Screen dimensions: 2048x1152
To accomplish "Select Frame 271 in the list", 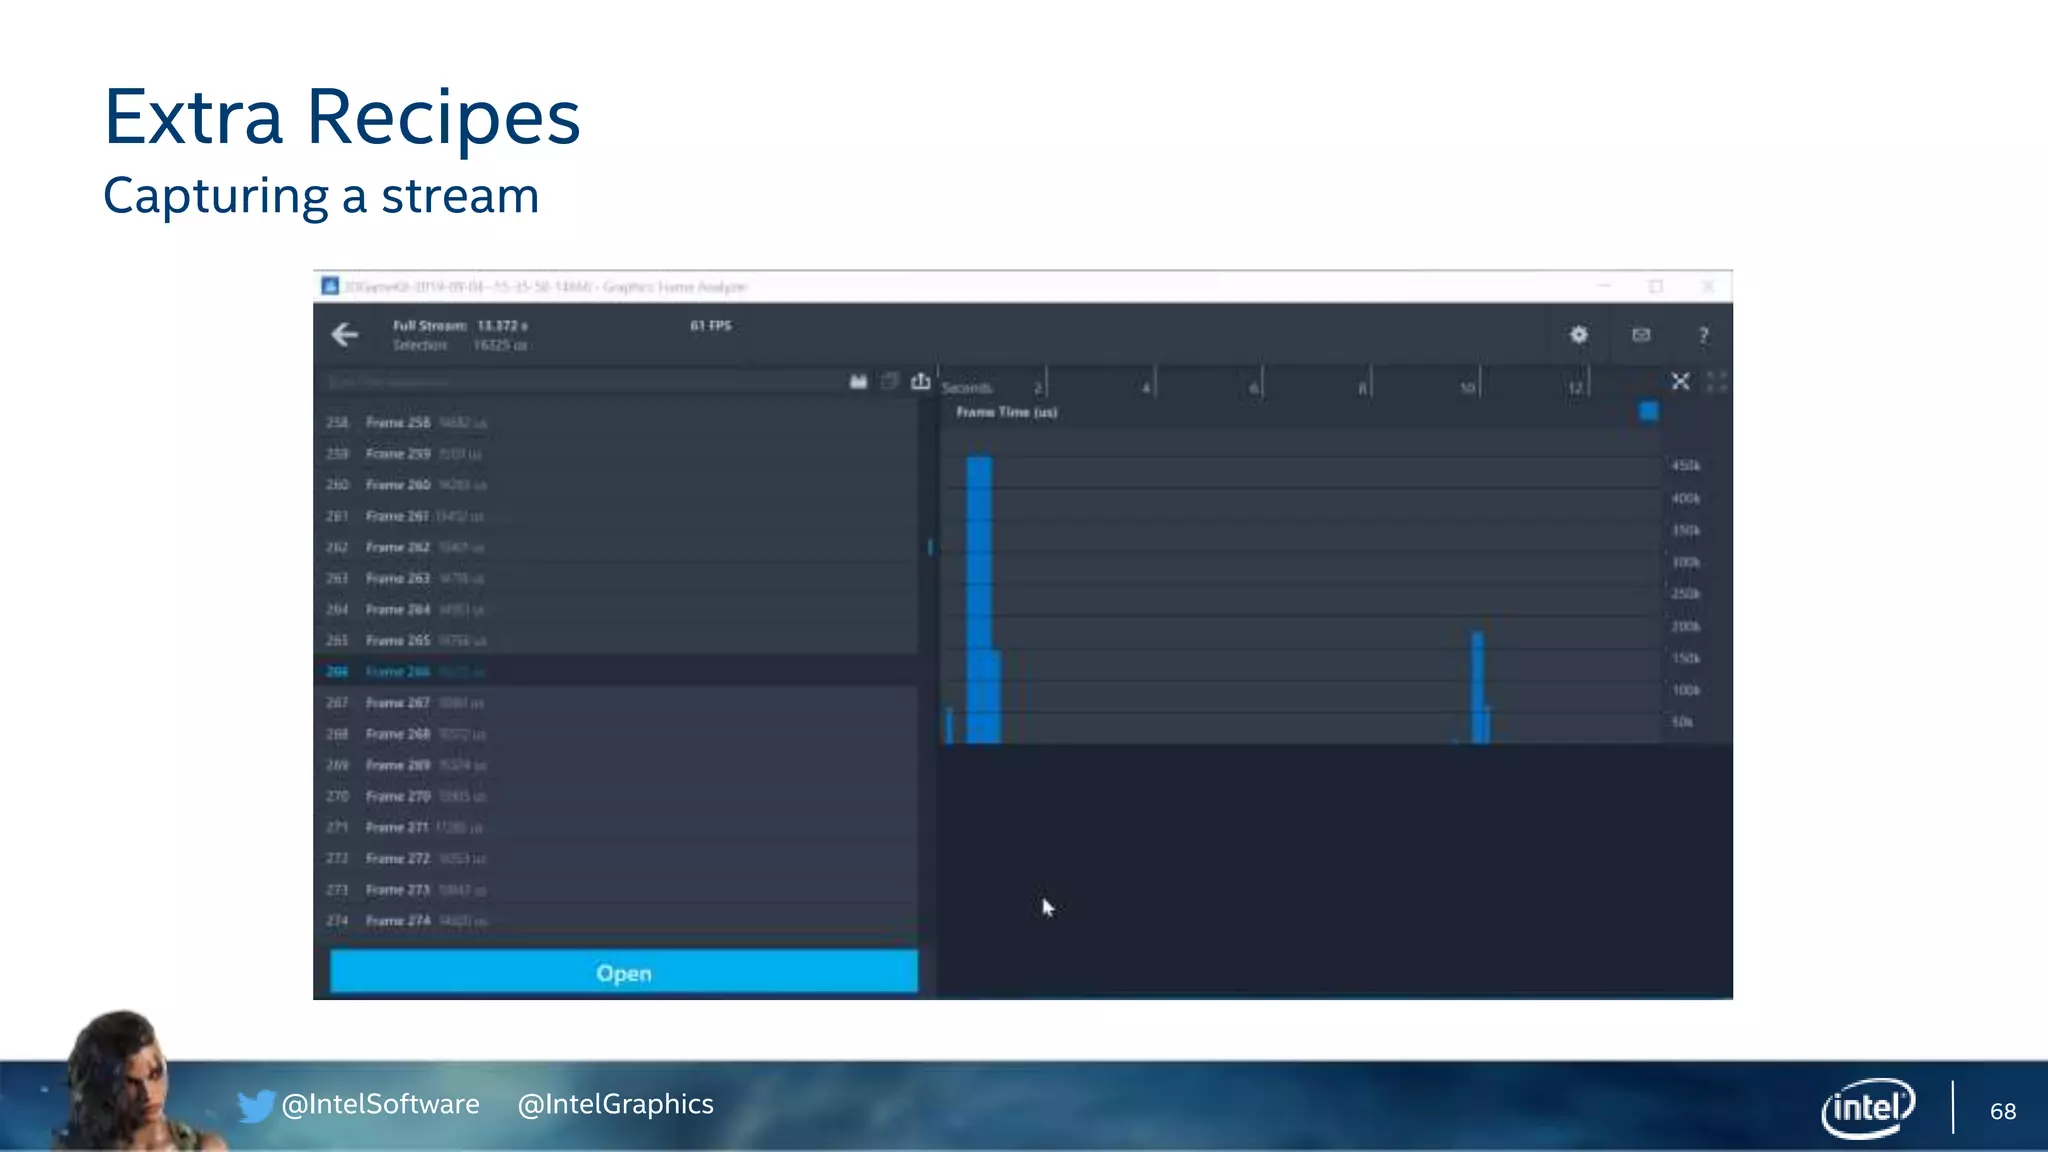I will click(616, 827).
